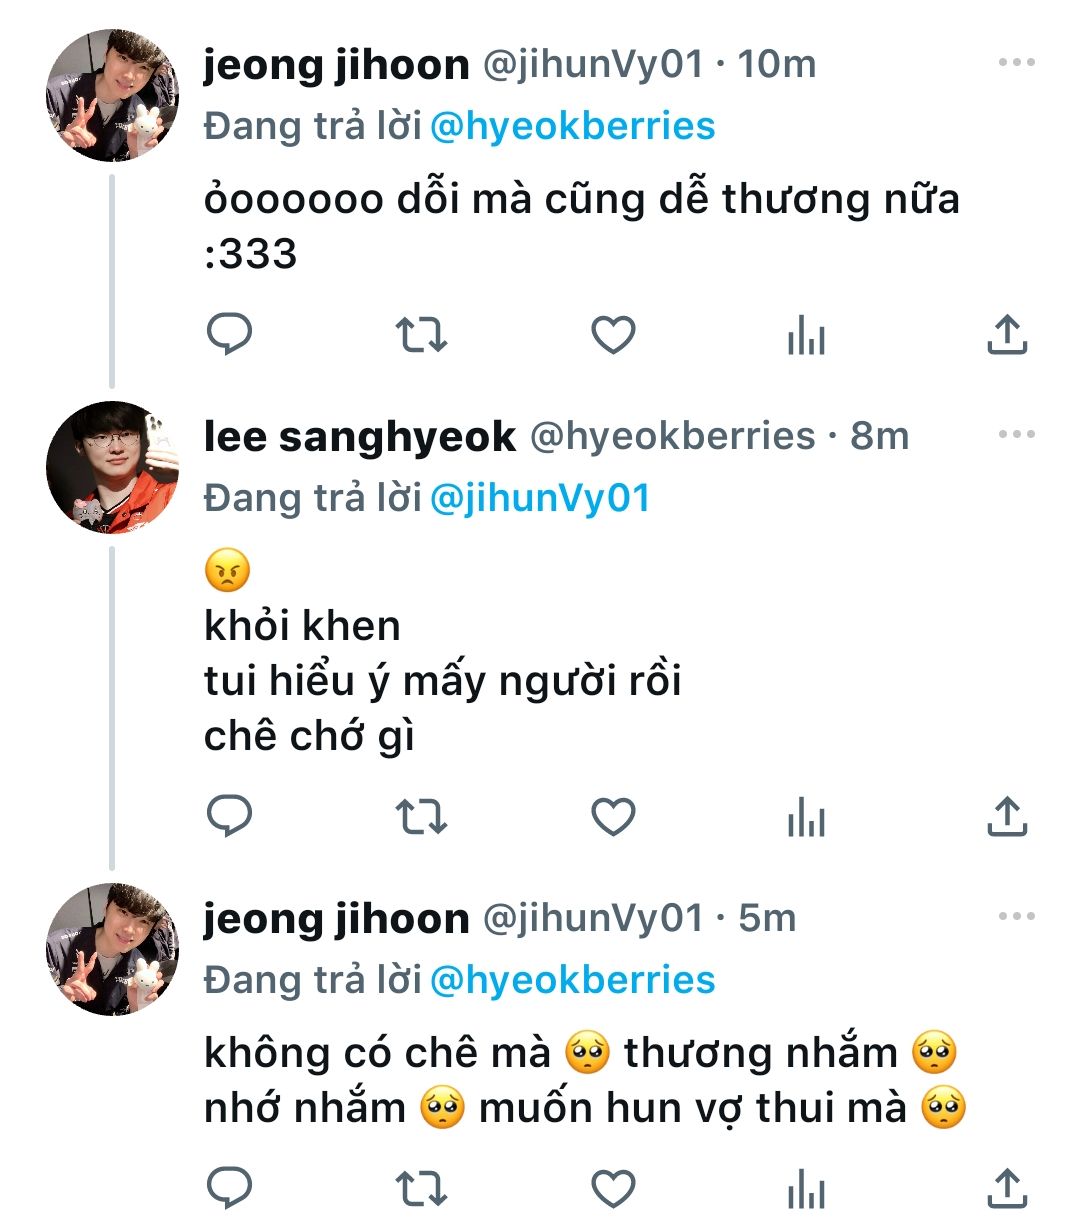Image resolution: width=1079 pixels, height=1230 pixels.
Task: Reply to lee sanghyeok's tweet
Action: pyautogui.click(x=229, y=816)
